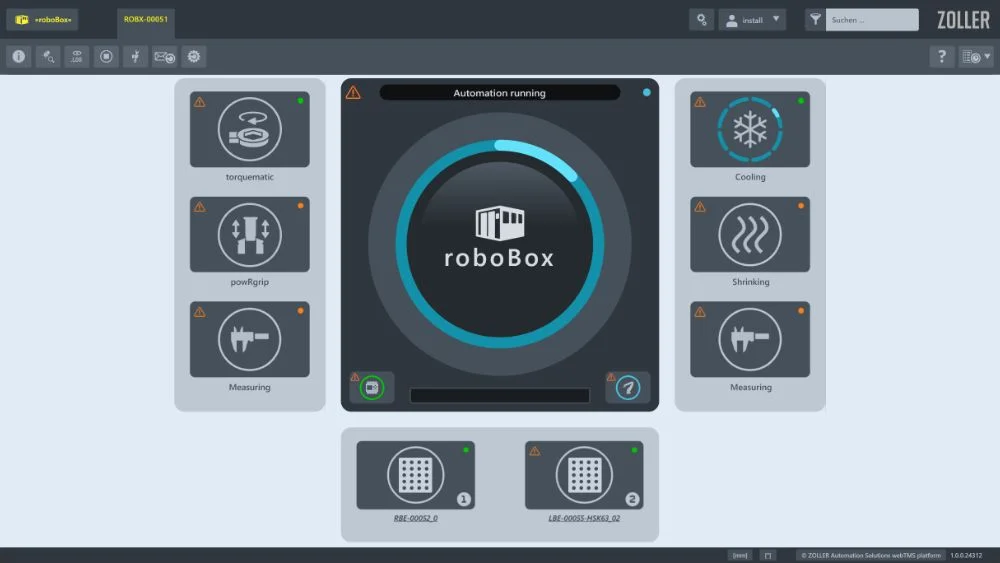Expand the install user dropdown
Viewport: 1000px width, 563px height.
pyautogui.click(x=752, y=20)
